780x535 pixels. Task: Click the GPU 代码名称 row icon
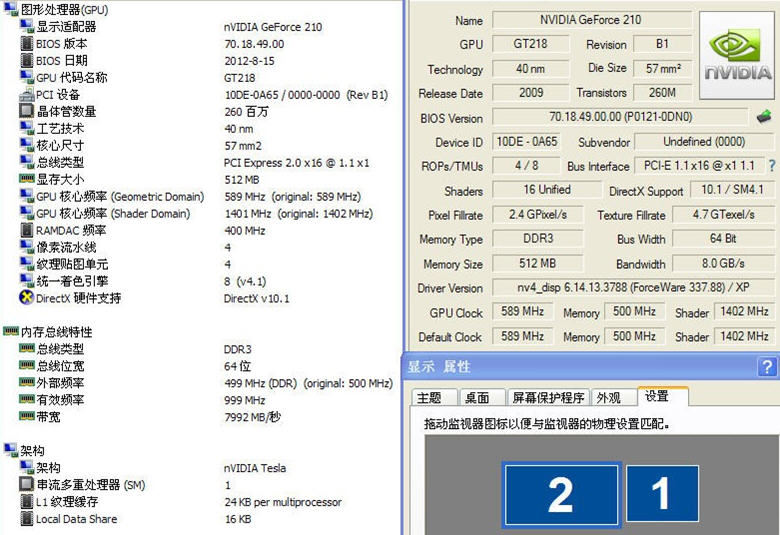tap(26, 77)
